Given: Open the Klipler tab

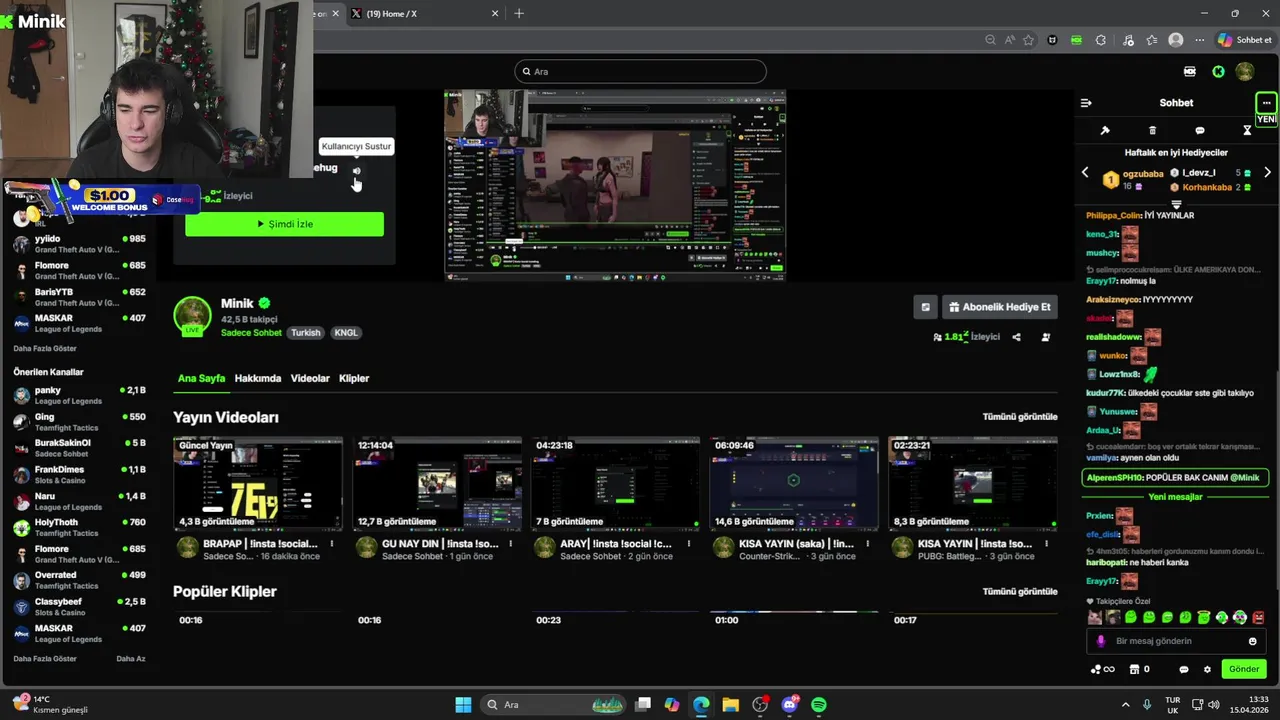Looking at the screenshot, I should 354,378.
